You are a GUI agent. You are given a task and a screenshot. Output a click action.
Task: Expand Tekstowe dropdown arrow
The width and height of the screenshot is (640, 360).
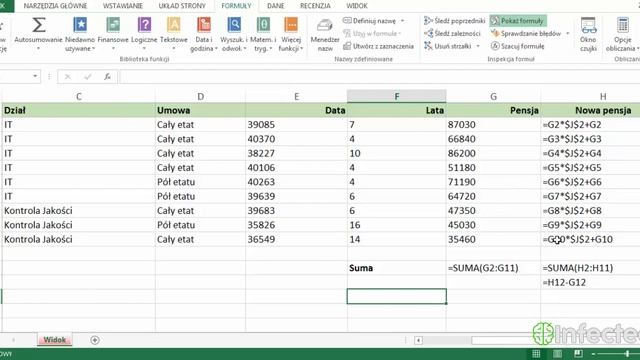pyautogui.click(x=173, y=49)
